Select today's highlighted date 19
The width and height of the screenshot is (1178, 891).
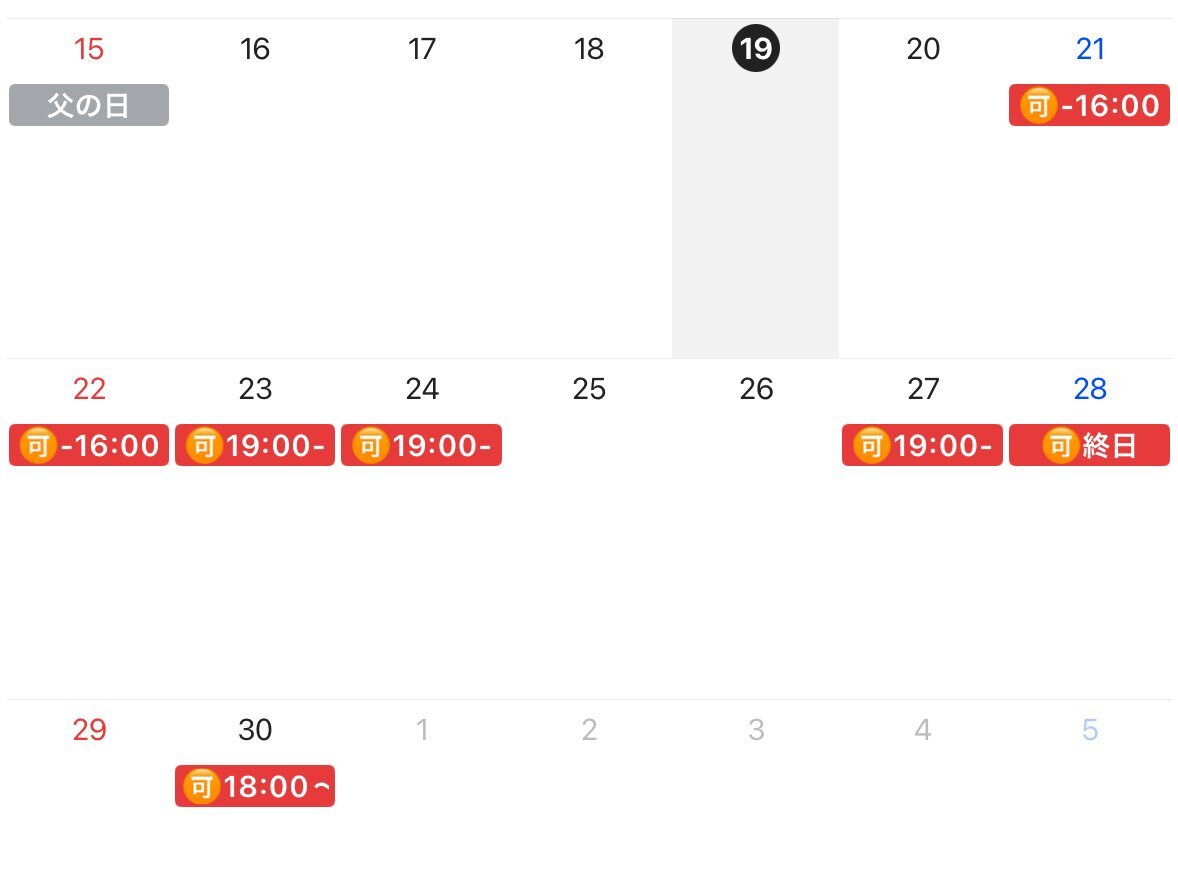pyautogui.click(x=756, y=48)
